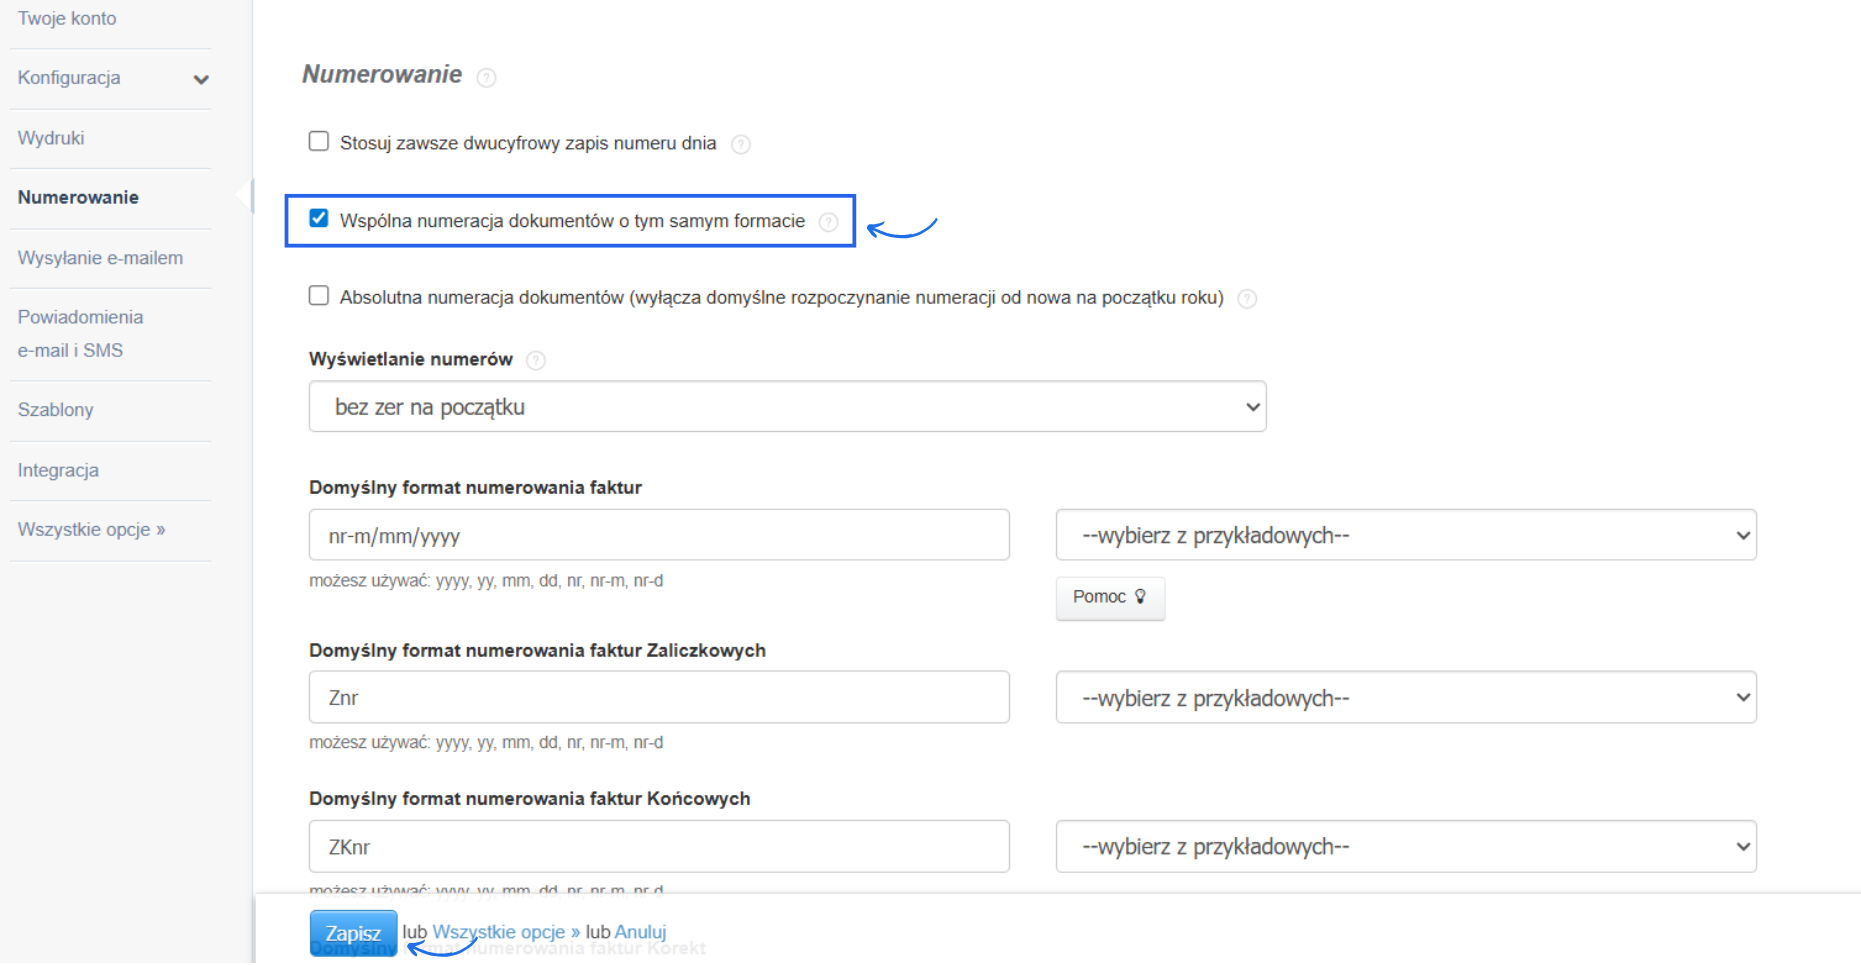The height and width of the screenshot is (965, 1861).
Task: Click help icon next to Wyświetlanie numerów
Action: (536, 361)
